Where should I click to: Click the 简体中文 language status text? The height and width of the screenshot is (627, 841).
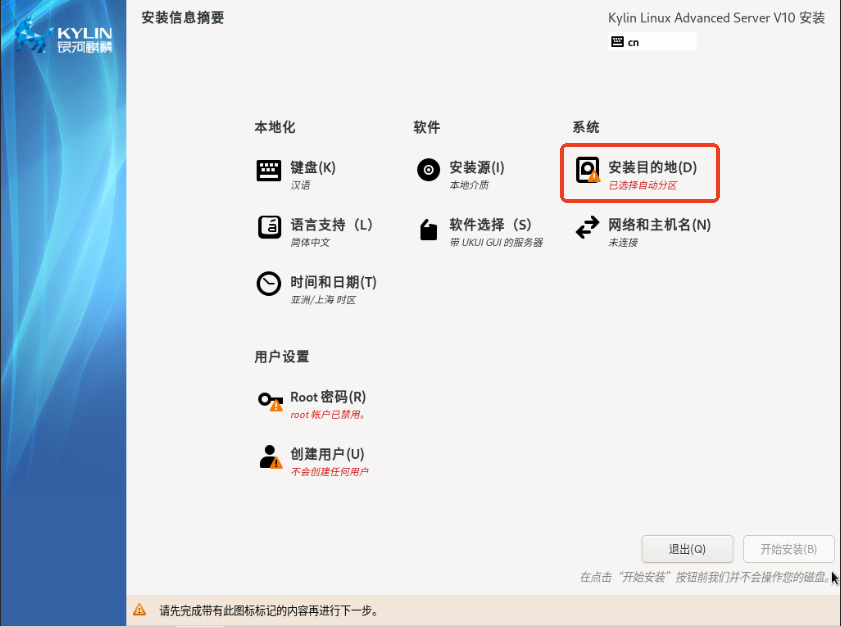click(309, 242)
